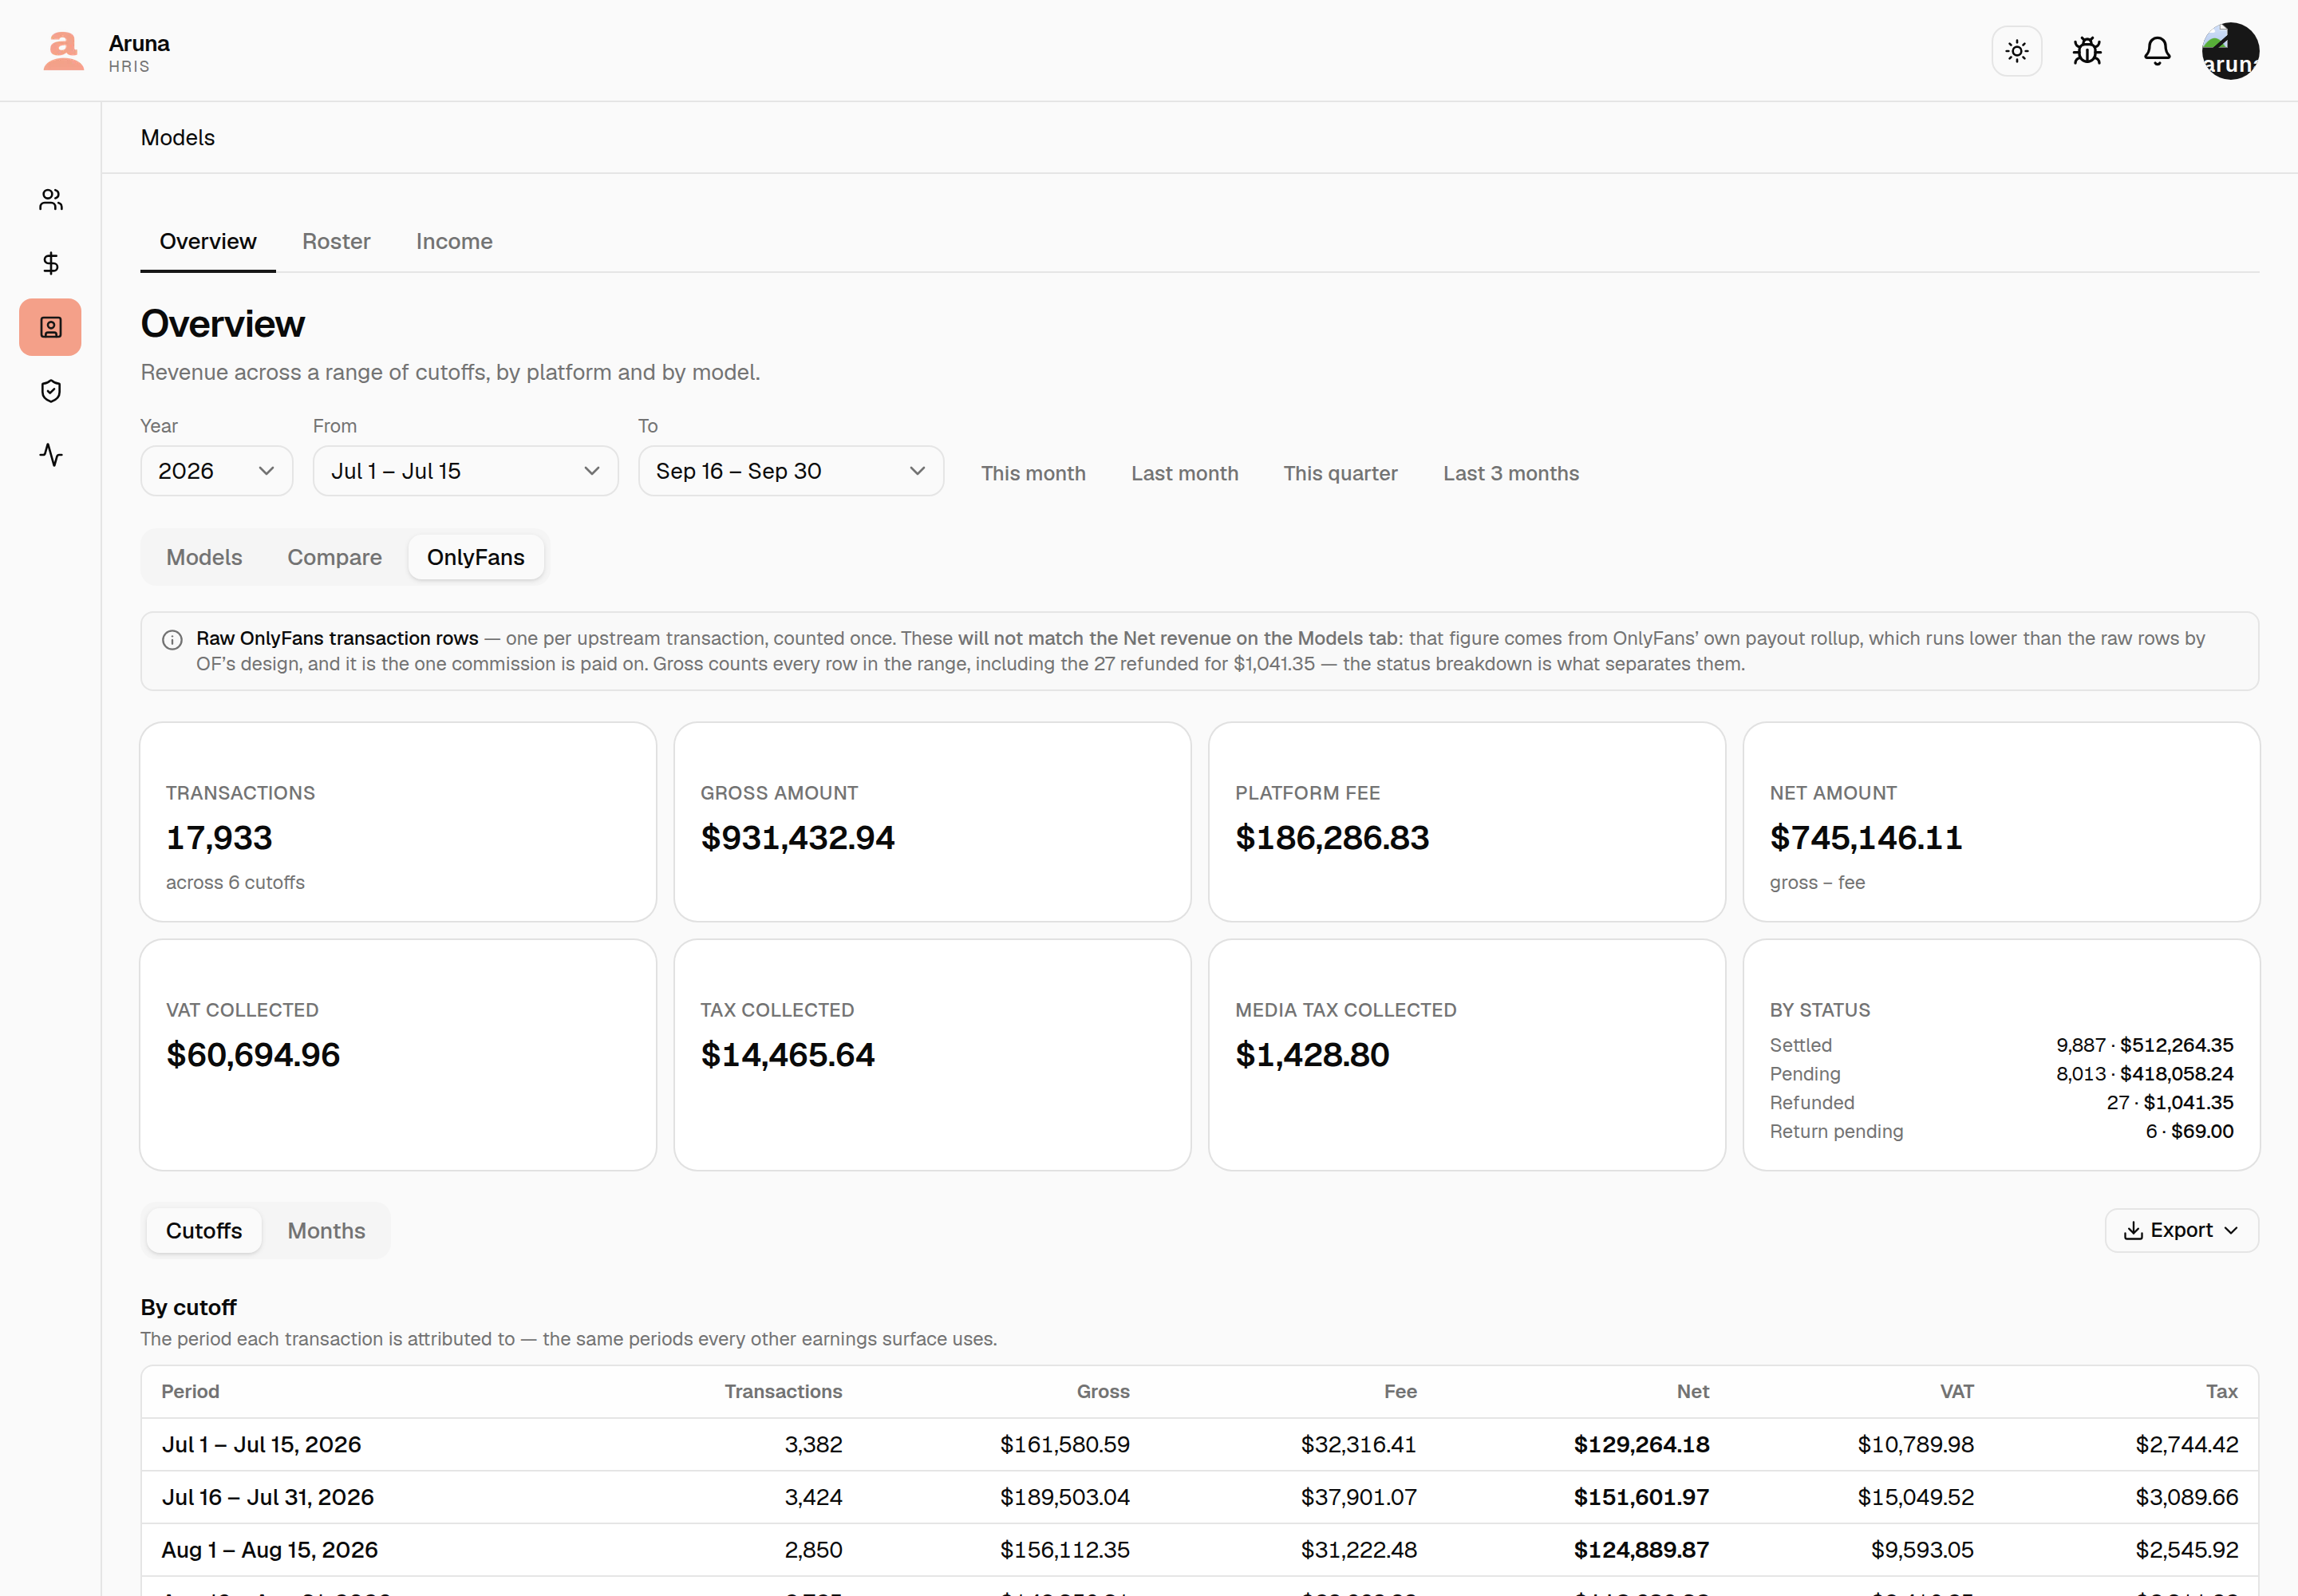
Task: Switch to the Income tab
Action: pyautogui.click(x=454, y=241)
